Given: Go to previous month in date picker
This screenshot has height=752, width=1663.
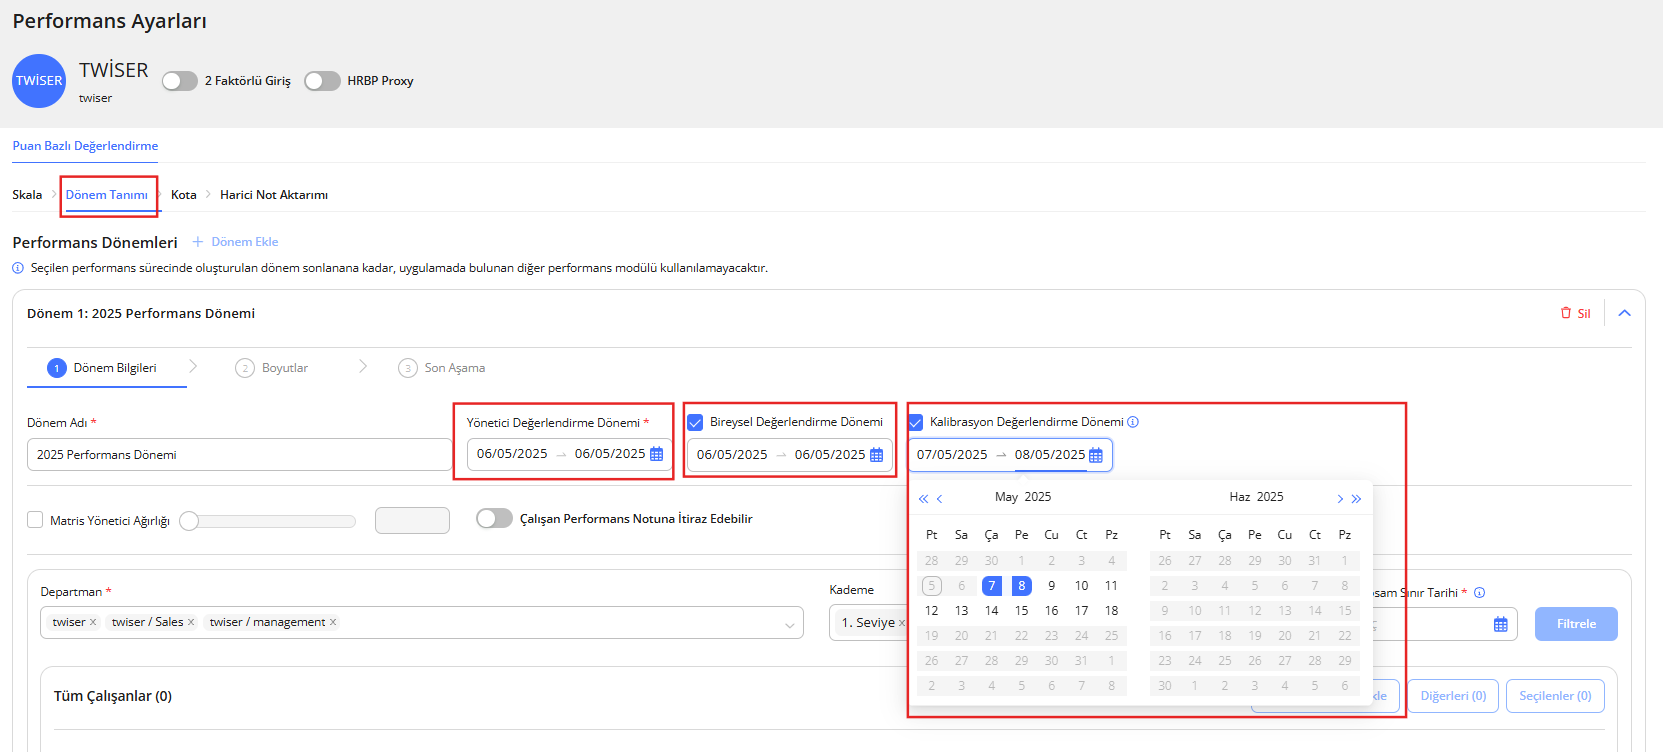Looking at the screenshot, I should 940,498.
